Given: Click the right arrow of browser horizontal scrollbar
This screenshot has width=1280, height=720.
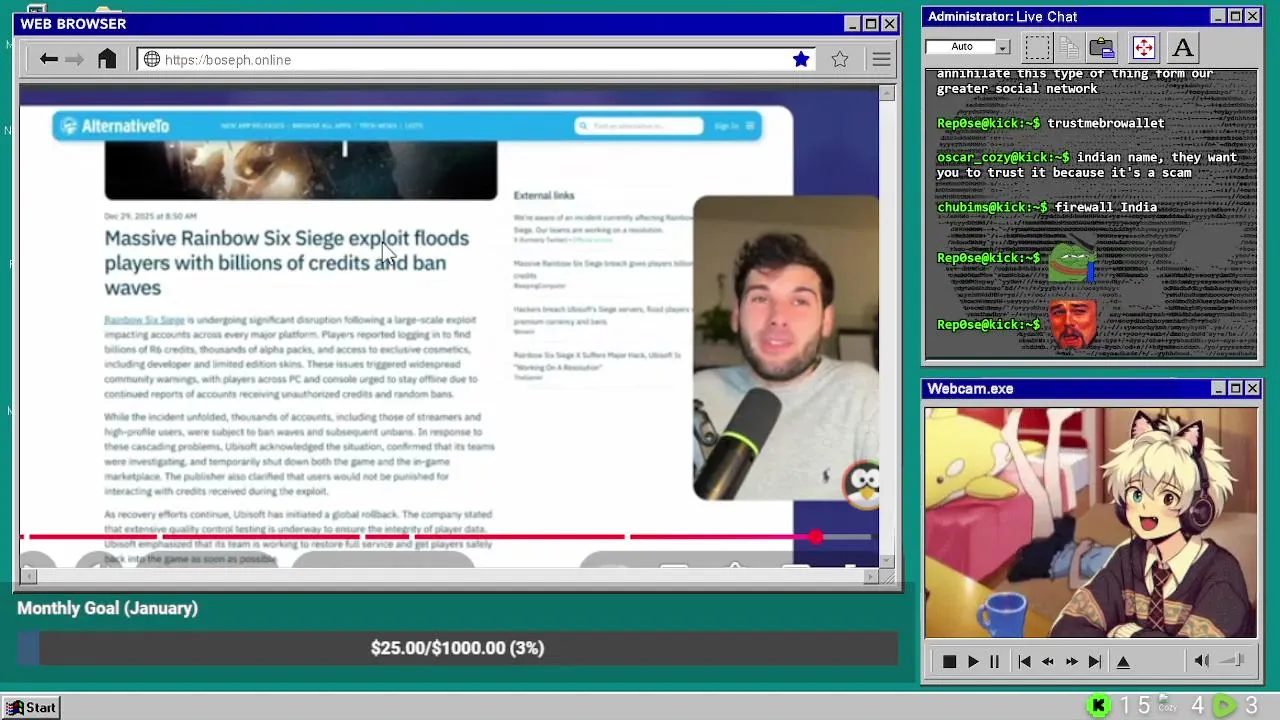Looking at the screenshot, I should tap(870, 576).
